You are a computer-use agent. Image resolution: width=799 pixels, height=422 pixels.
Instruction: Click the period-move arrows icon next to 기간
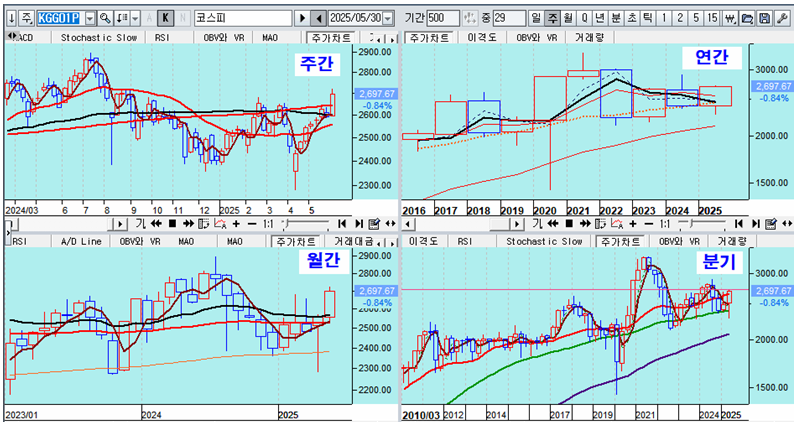point(469,18)
